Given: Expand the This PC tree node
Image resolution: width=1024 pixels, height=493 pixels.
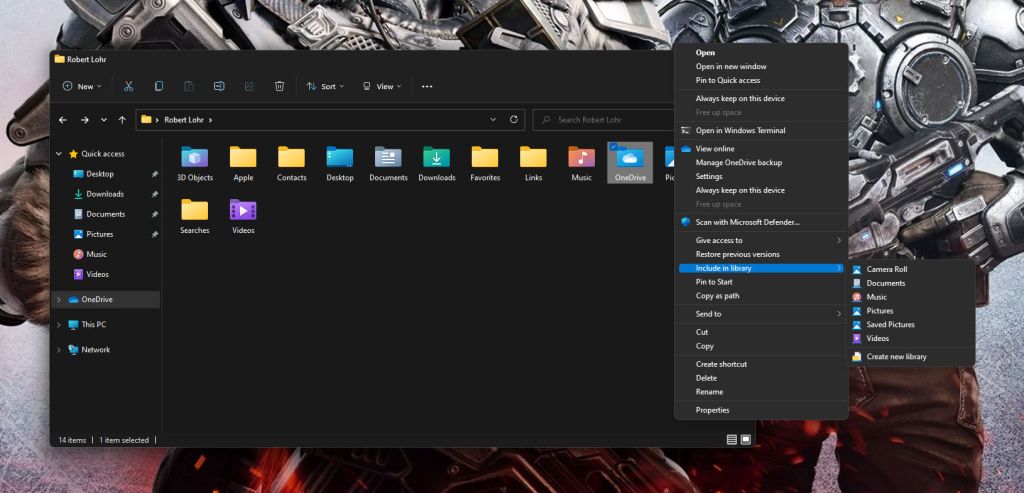Looking at the screenshot, I should coord(59,325).
